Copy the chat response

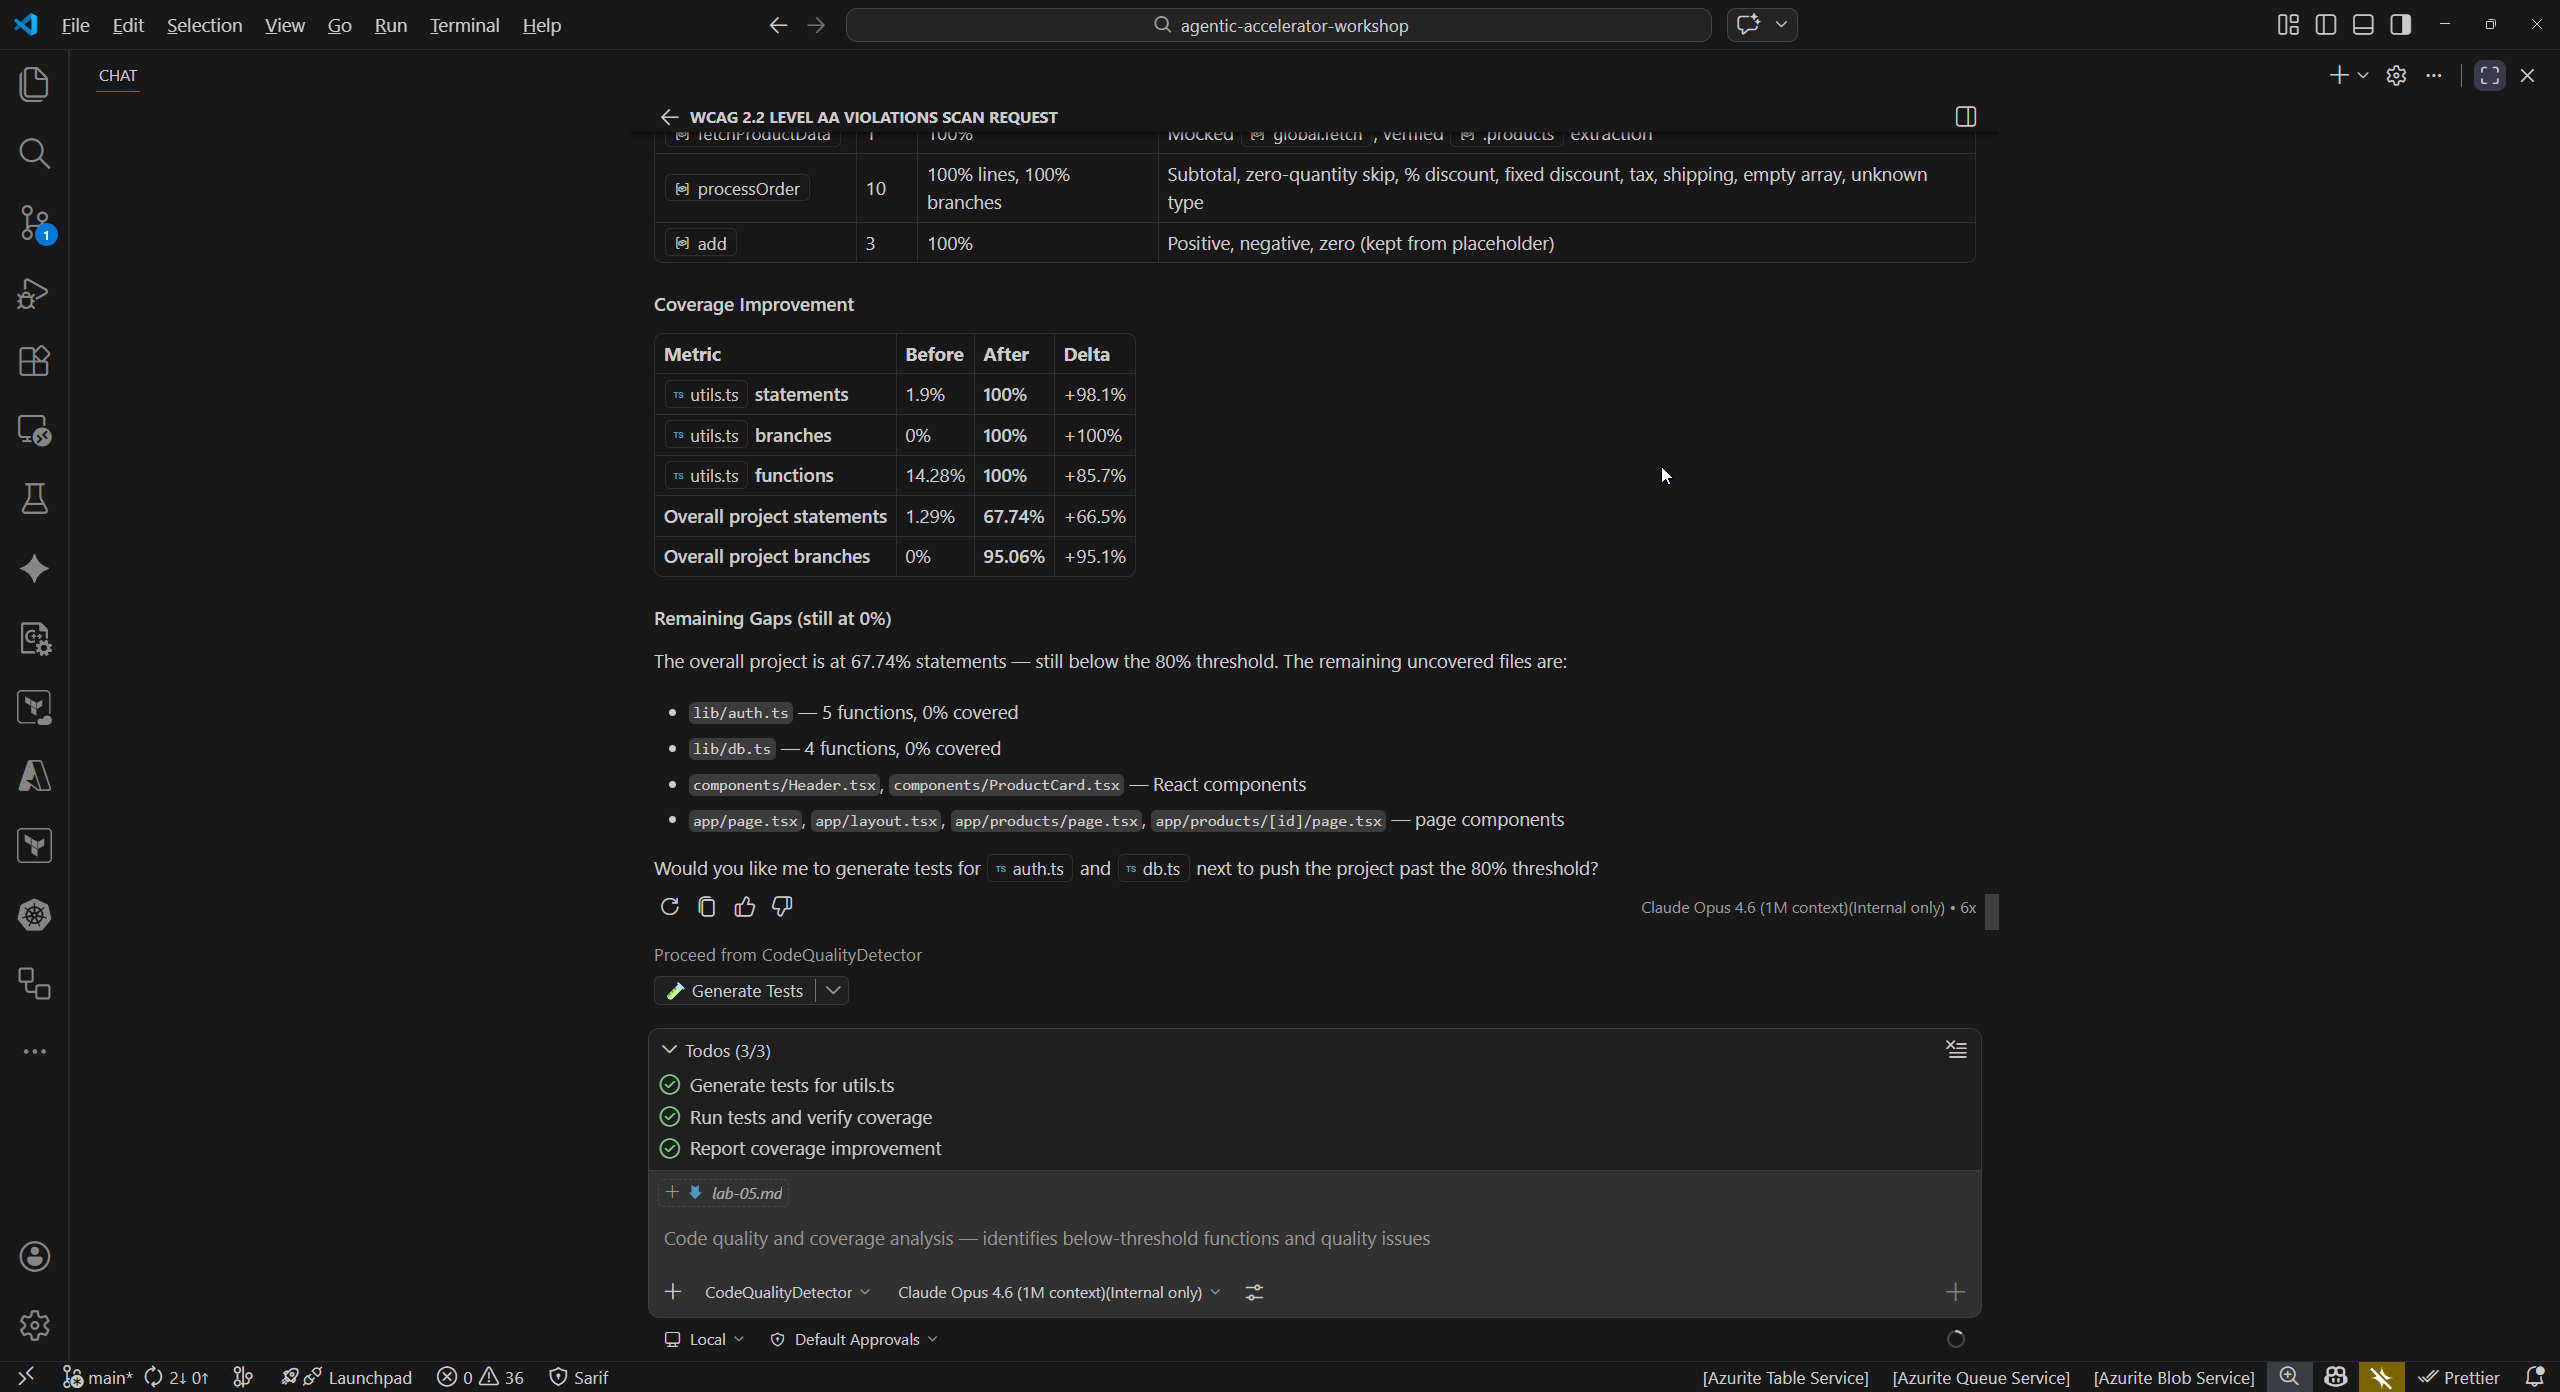pos(706,906)
